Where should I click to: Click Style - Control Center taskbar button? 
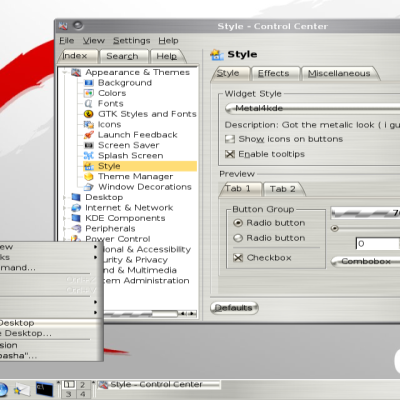158,385
